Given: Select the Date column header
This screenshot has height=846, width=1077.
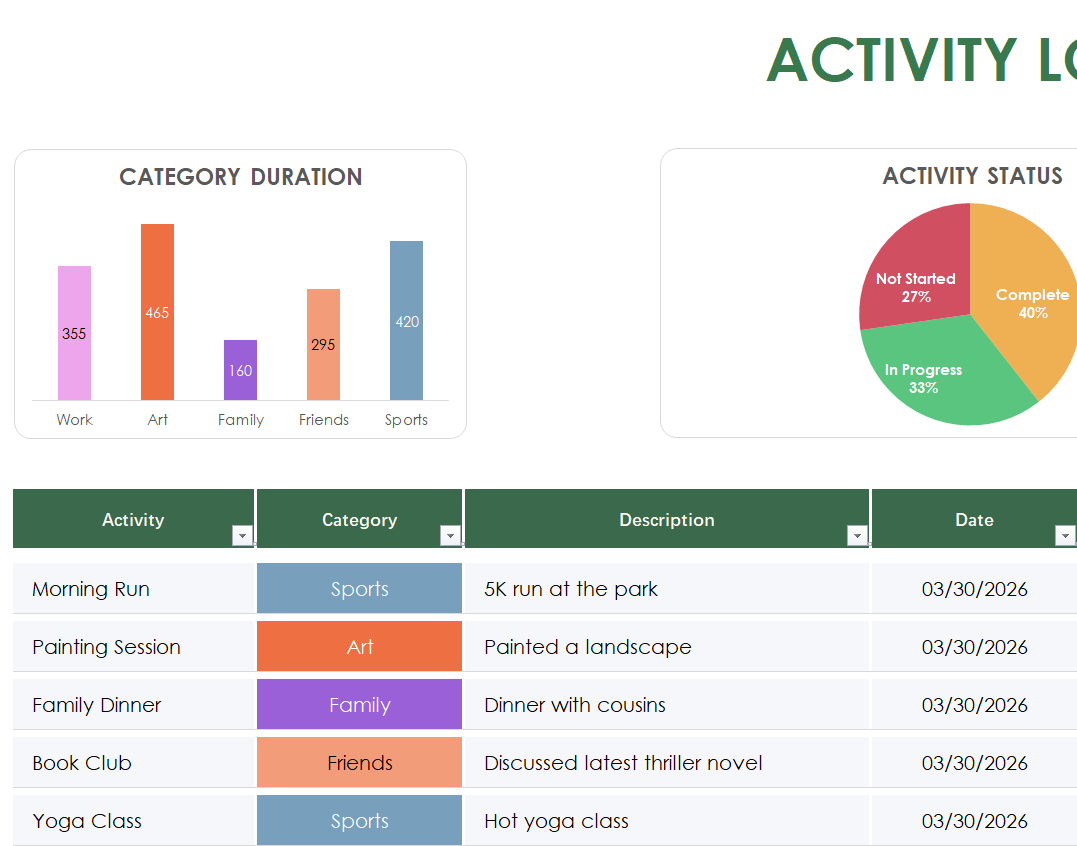Looking at the screenshot, I should 974,519.
